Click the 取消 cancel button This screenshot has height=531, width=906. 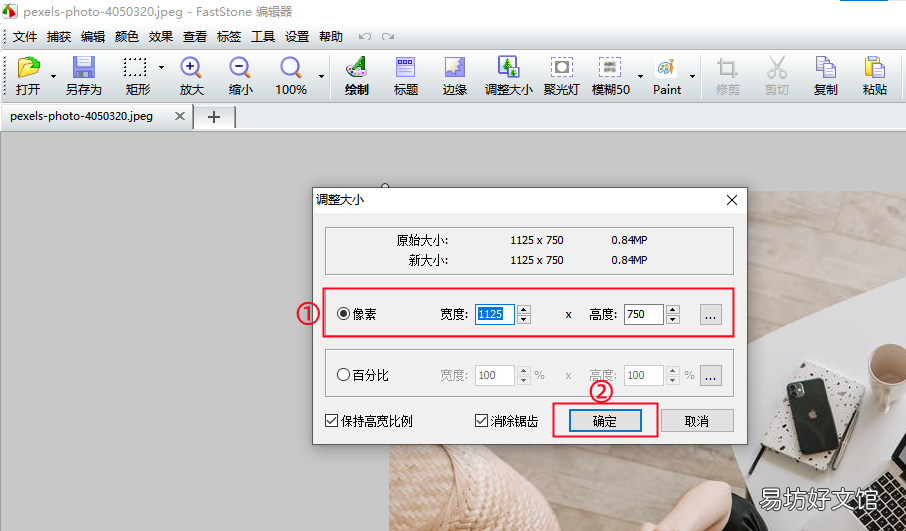(x=697, y=421)
